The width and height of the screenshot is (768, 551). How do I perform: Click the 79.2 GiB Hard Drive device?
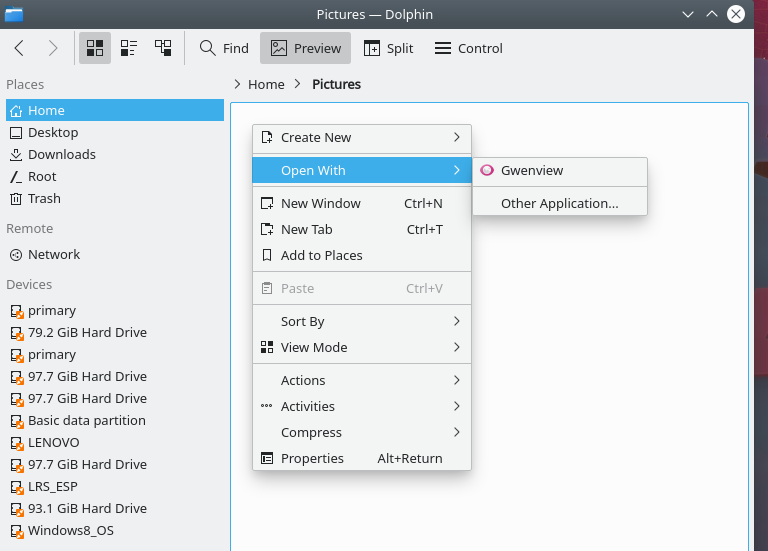pos(115,333)
